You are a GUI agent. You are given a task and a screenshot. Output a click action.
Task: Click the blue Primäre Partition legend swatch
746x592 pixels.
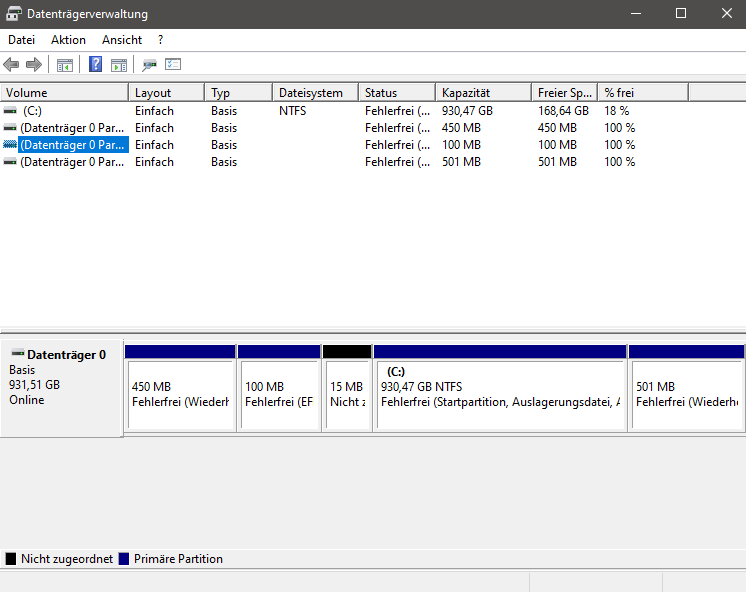(x=124, y=559)
